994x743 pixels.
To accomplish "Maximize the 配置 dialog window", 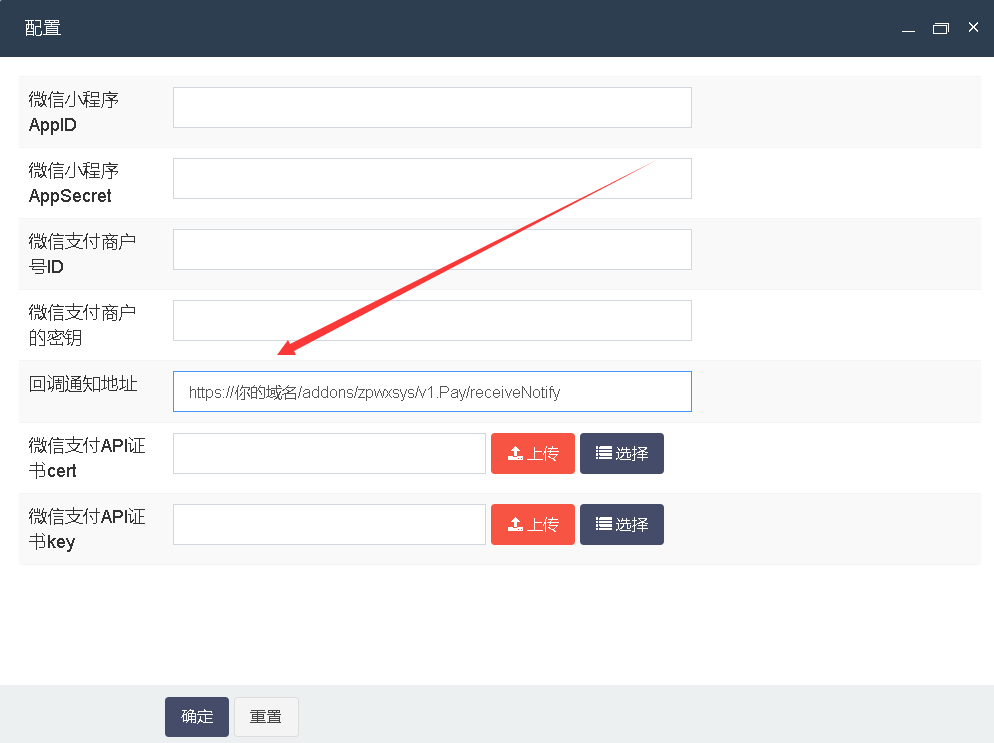I will tap(941, 29).
